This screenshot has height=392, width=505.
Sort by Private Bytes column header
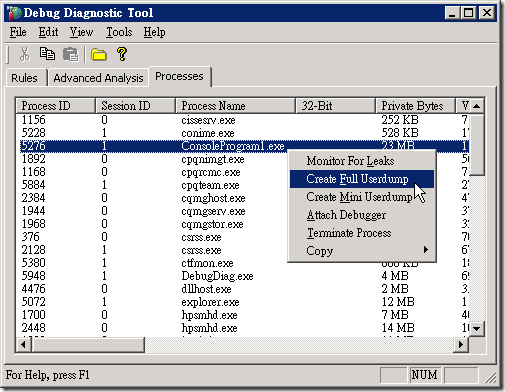[415, 106]
